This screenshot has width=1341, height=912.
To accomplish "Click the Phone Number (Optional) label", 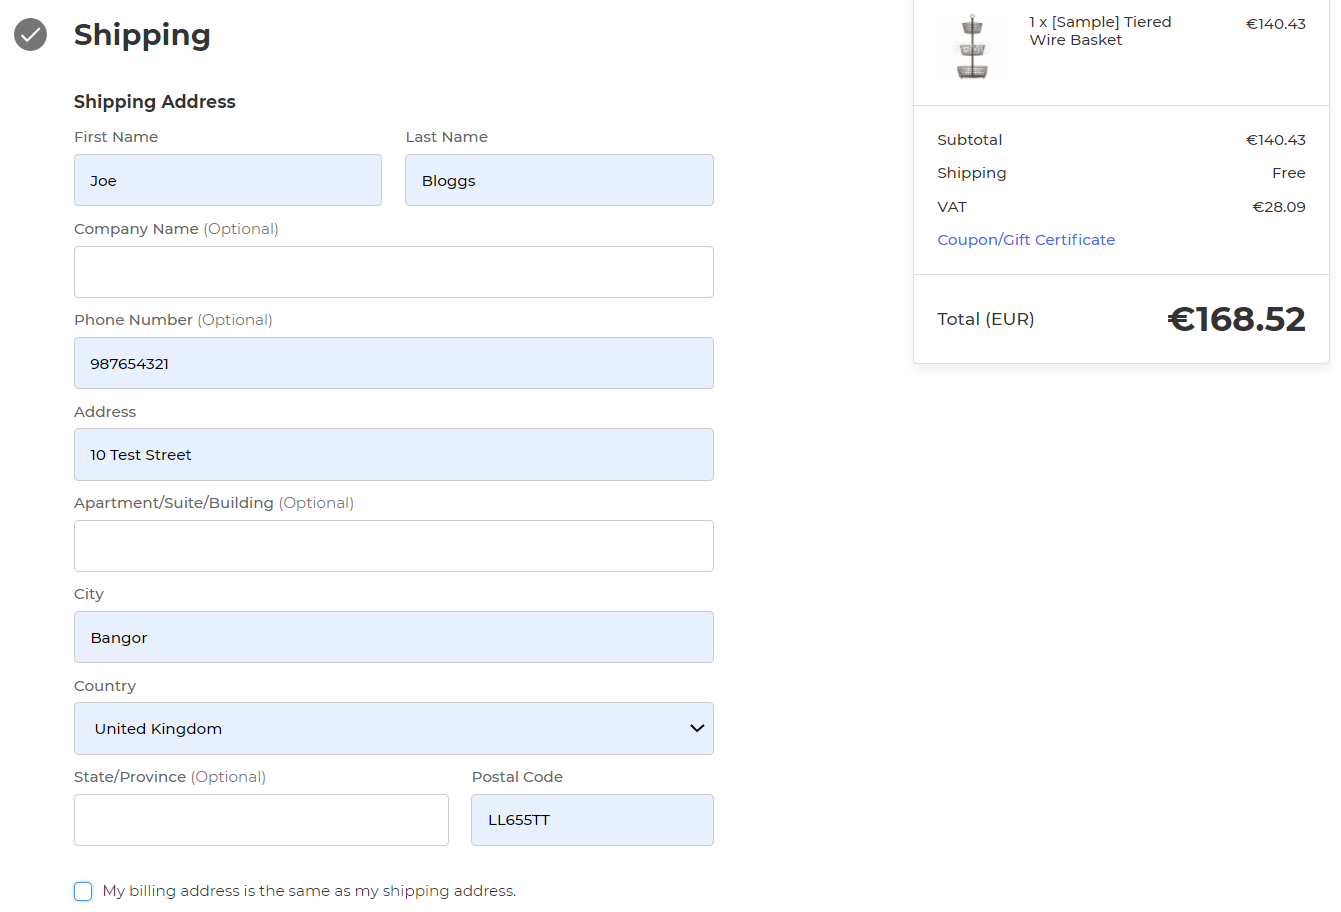I will click(173, 320).
